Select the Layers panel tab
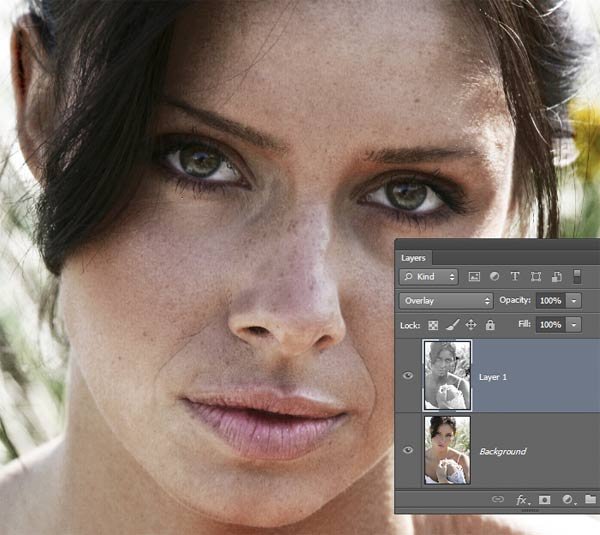 click(x=414, y=258)
